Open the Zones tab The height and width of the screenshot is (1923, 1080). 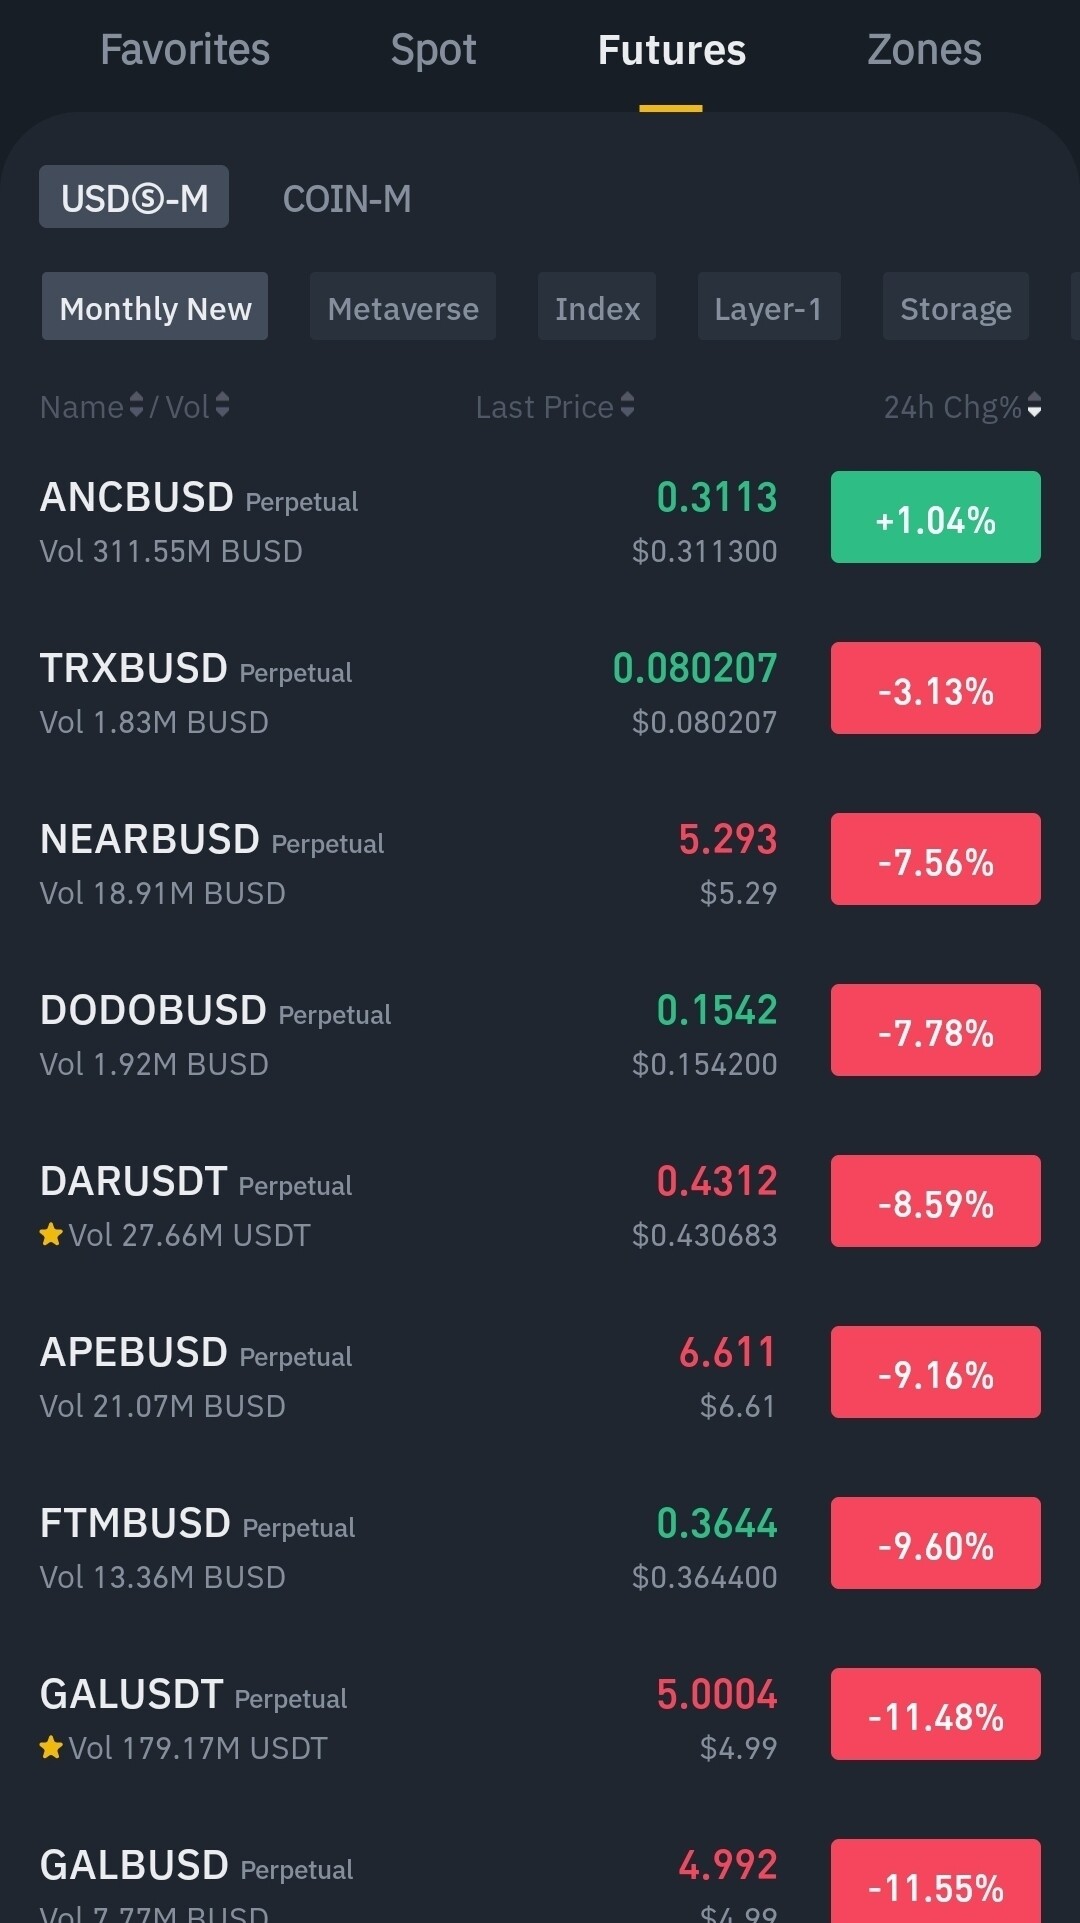[x=924, y=50]
